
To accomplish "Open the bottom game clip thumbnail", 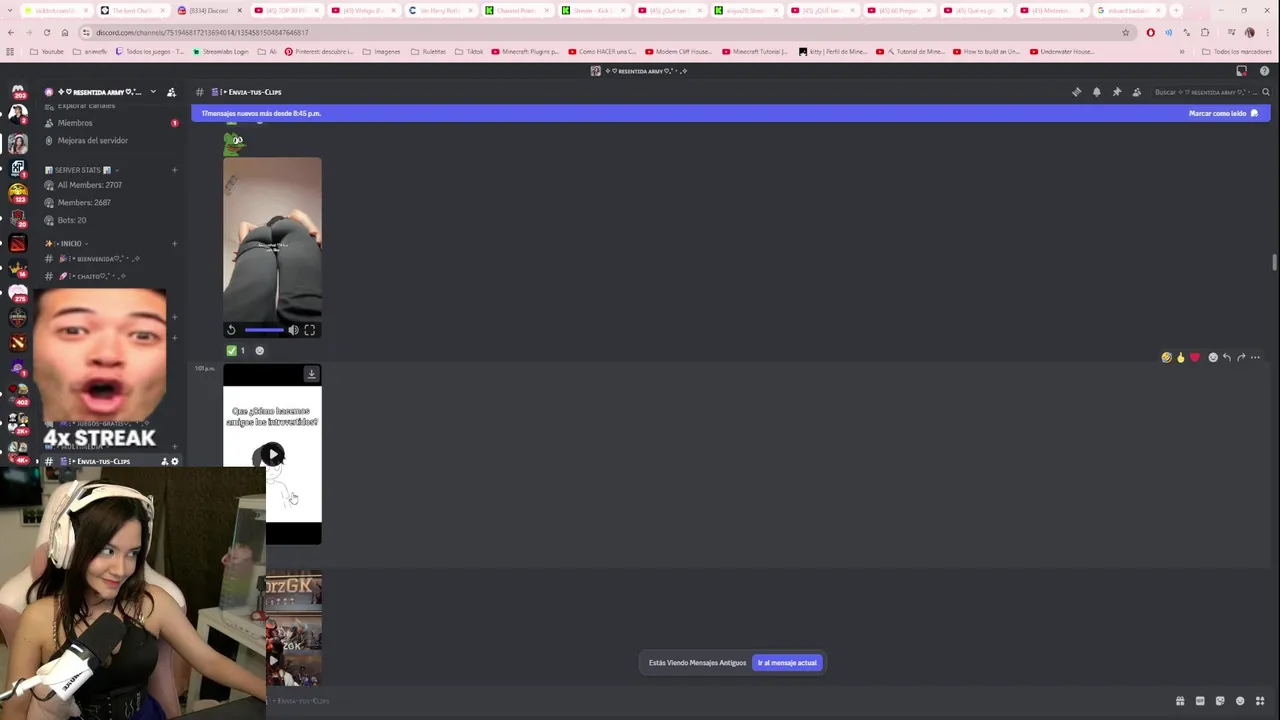I will click(293, 628).
